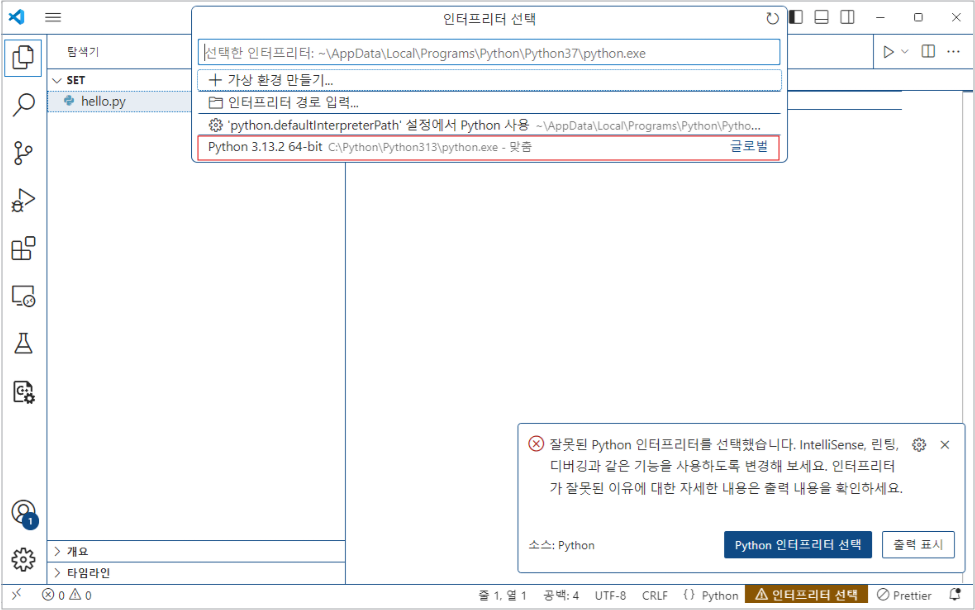Toggle primary side bar layout

[x=796, y=17]
